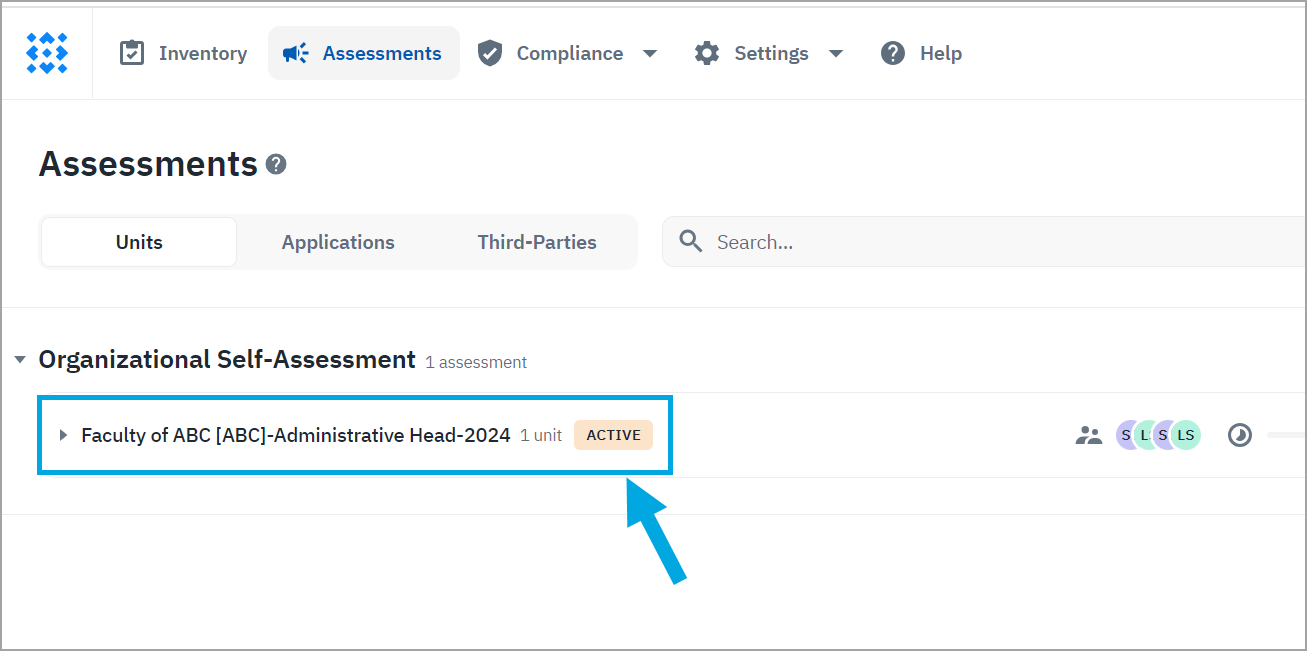Click the LS user avatar

pyautogui.click(x=1186, y=435)
